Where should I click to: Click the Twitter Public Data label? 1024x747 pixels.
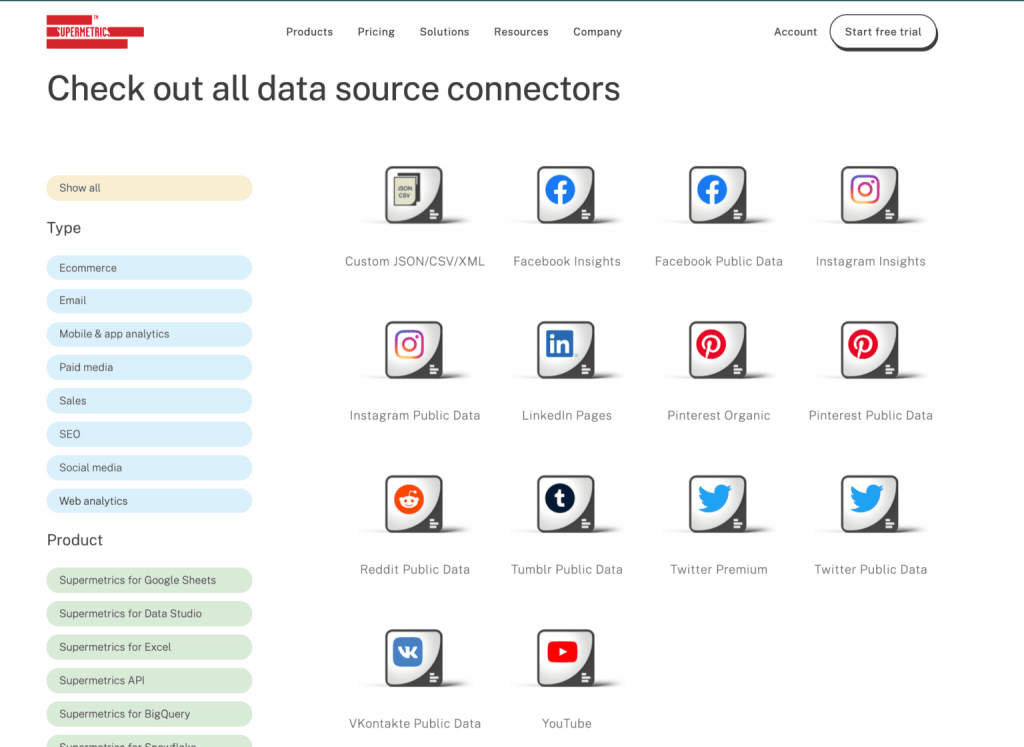pos(871,569)
